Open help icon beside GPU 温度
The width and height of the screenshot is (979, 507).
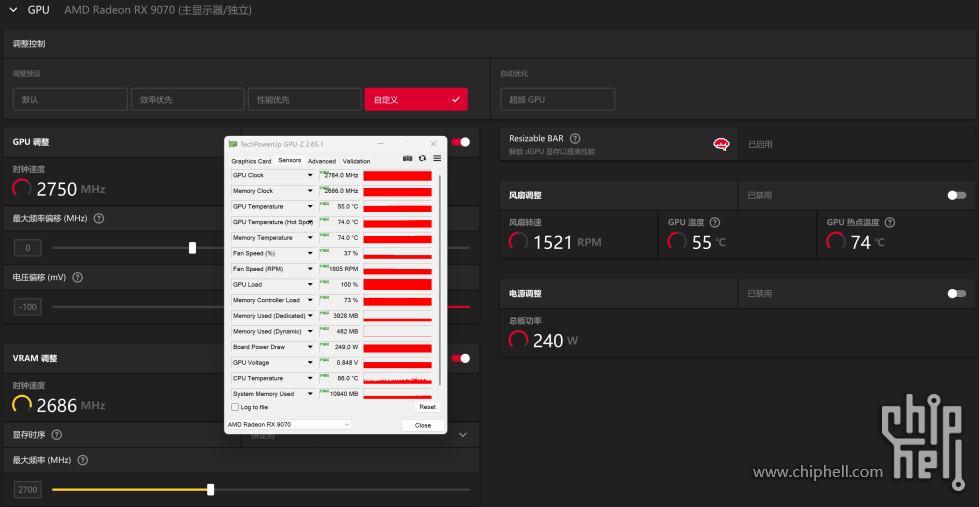[x=715, y=222]
